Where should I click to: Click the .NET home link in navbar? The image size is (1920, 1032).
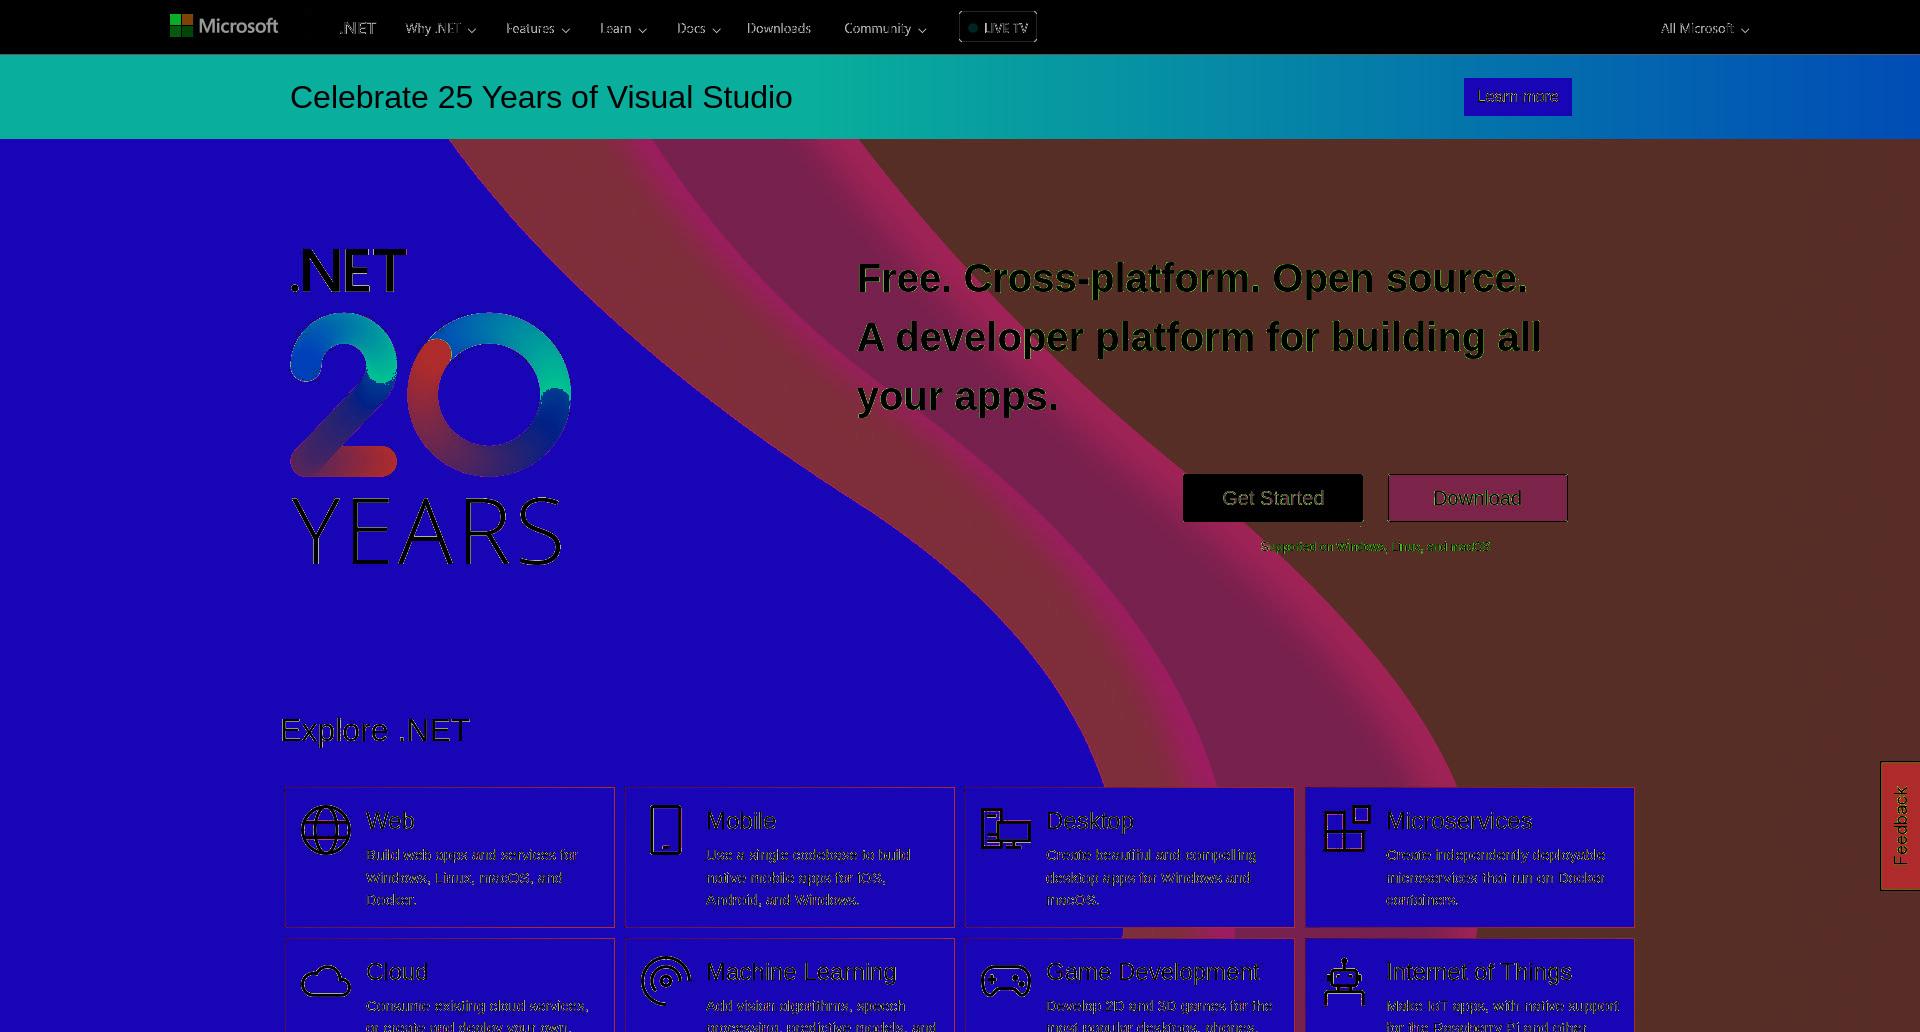click(357, 28)
